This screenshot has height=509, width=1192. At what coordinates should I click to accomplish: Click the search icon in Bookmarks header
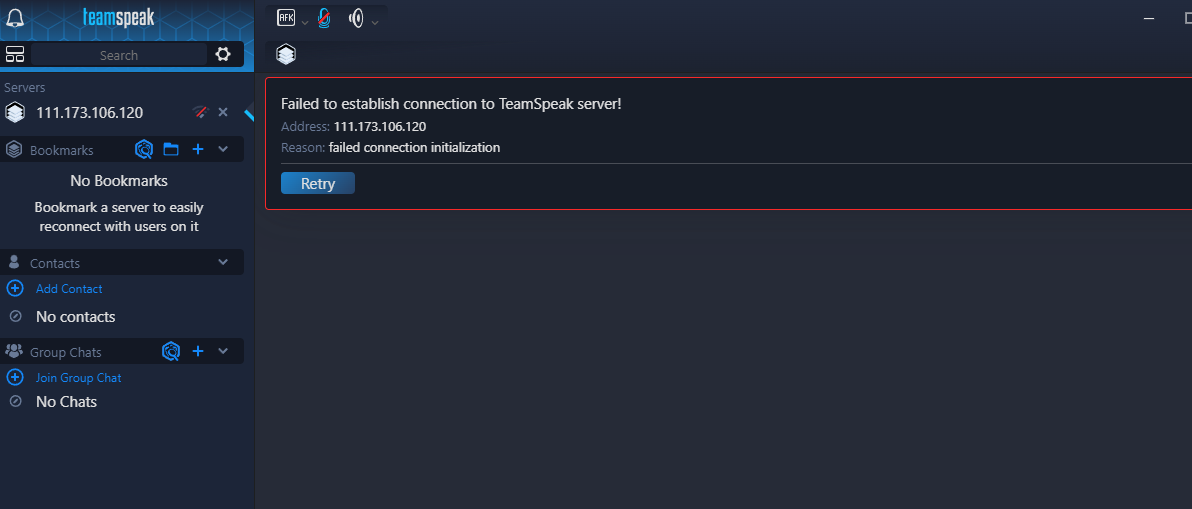tap(144, 150)
